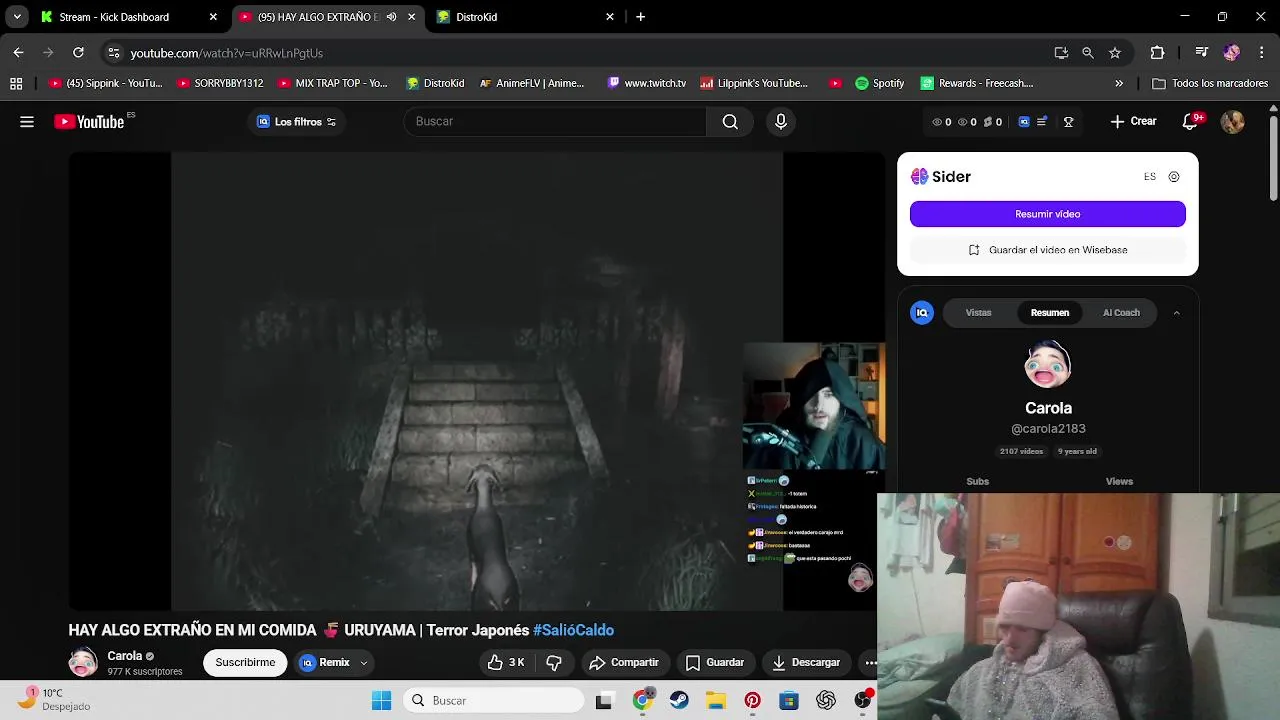
Task: Select the Vistas tab in vidIQ panel
Action: [x=978, y=313]
